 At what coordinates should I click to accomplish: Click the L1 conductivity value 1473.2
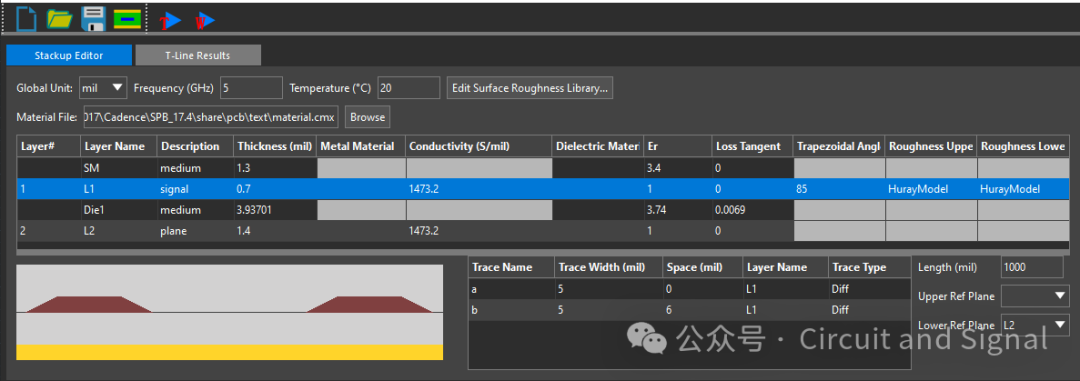(x=479, y=189)
